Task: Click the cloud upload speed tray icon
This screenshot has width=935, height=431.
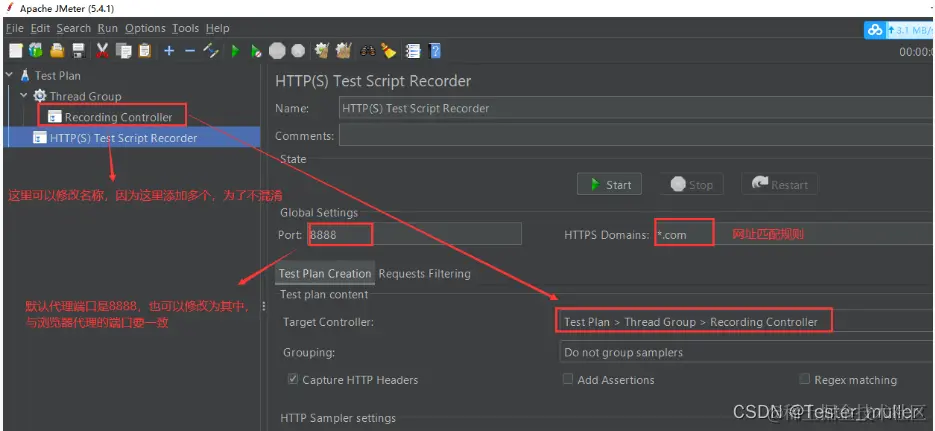Action: [x=875, y=30]
